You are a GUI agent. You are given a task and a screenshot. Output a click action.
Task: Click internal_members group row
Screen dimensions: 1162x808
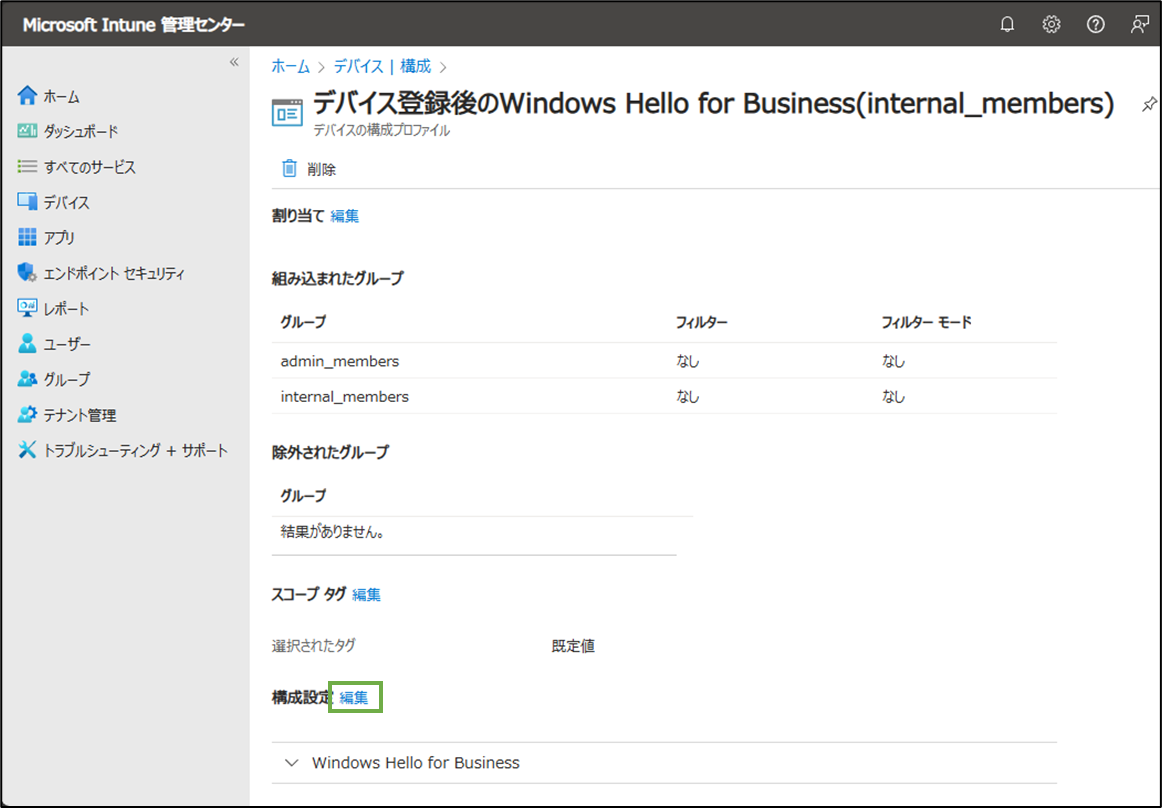point(664,397)
